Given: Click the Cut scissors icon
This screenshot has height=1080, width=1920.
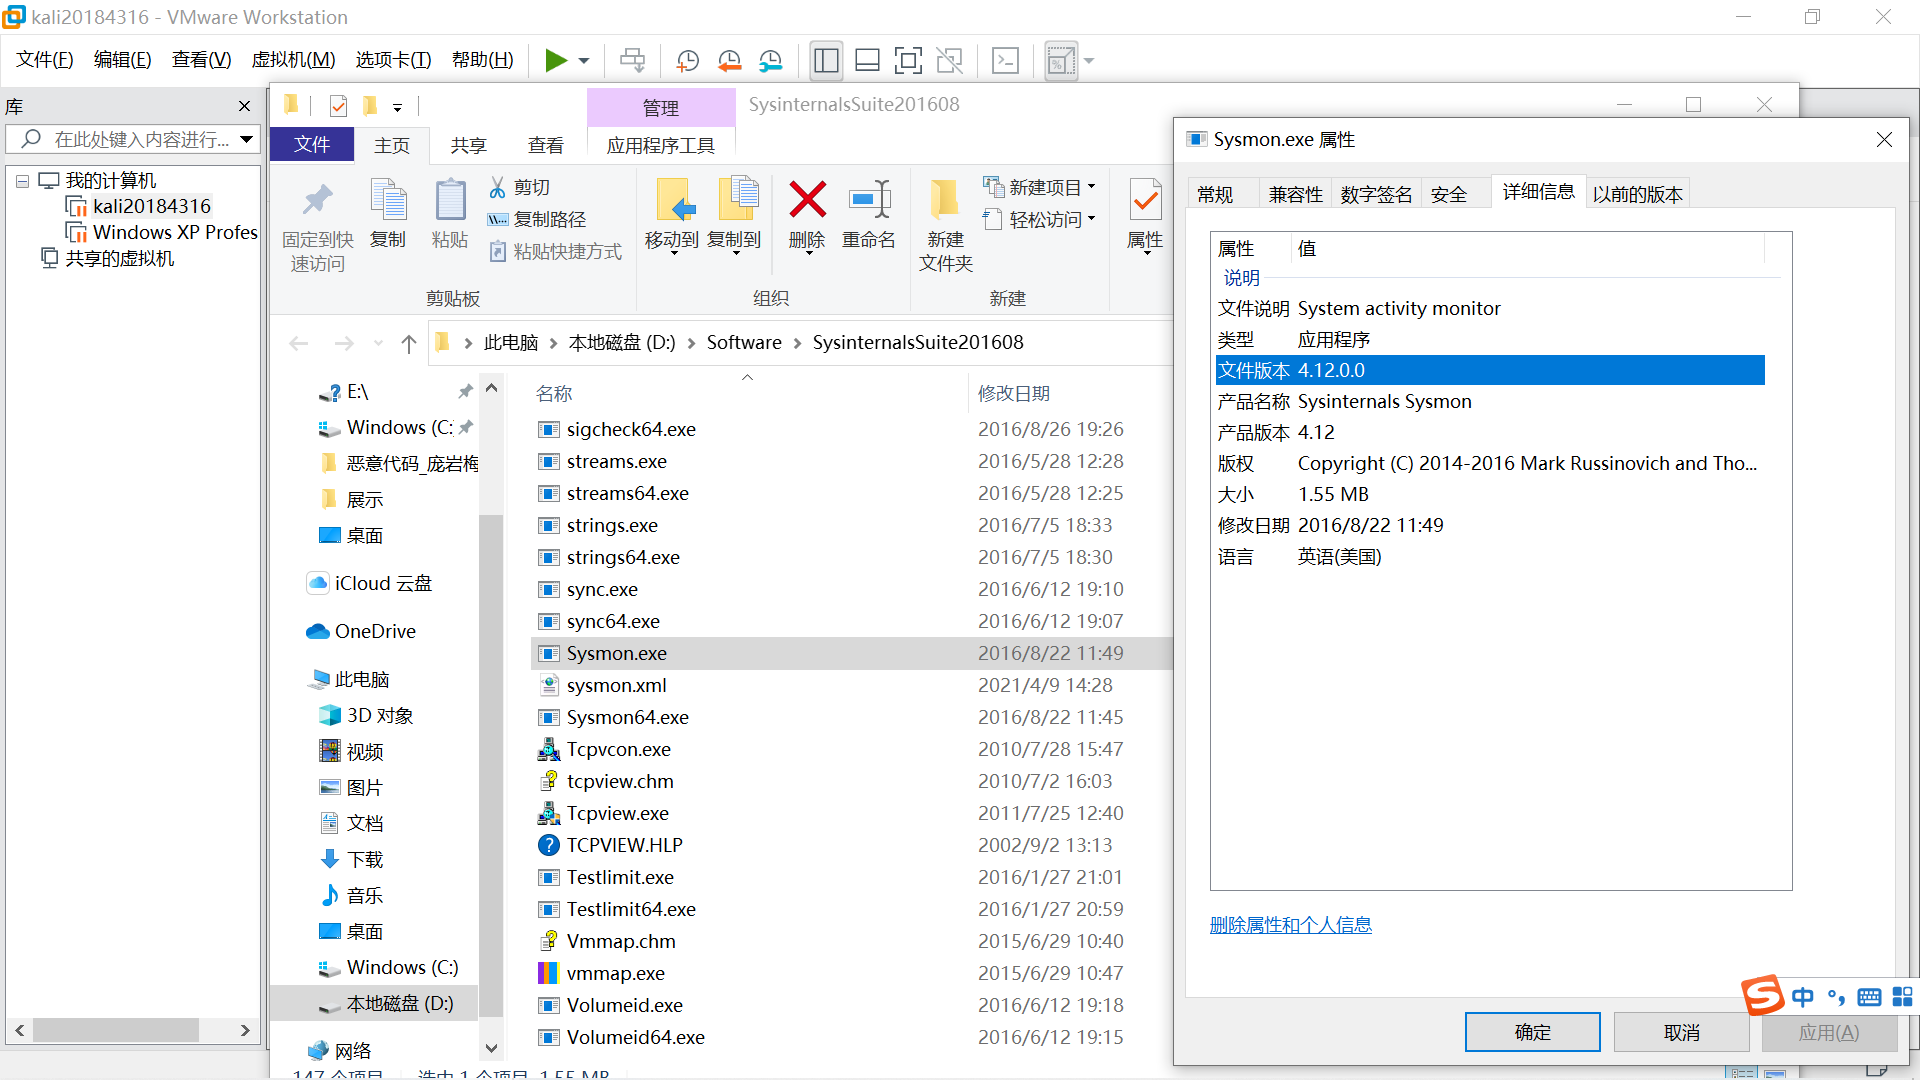Looking at the screenshot, I should (498, 187).
